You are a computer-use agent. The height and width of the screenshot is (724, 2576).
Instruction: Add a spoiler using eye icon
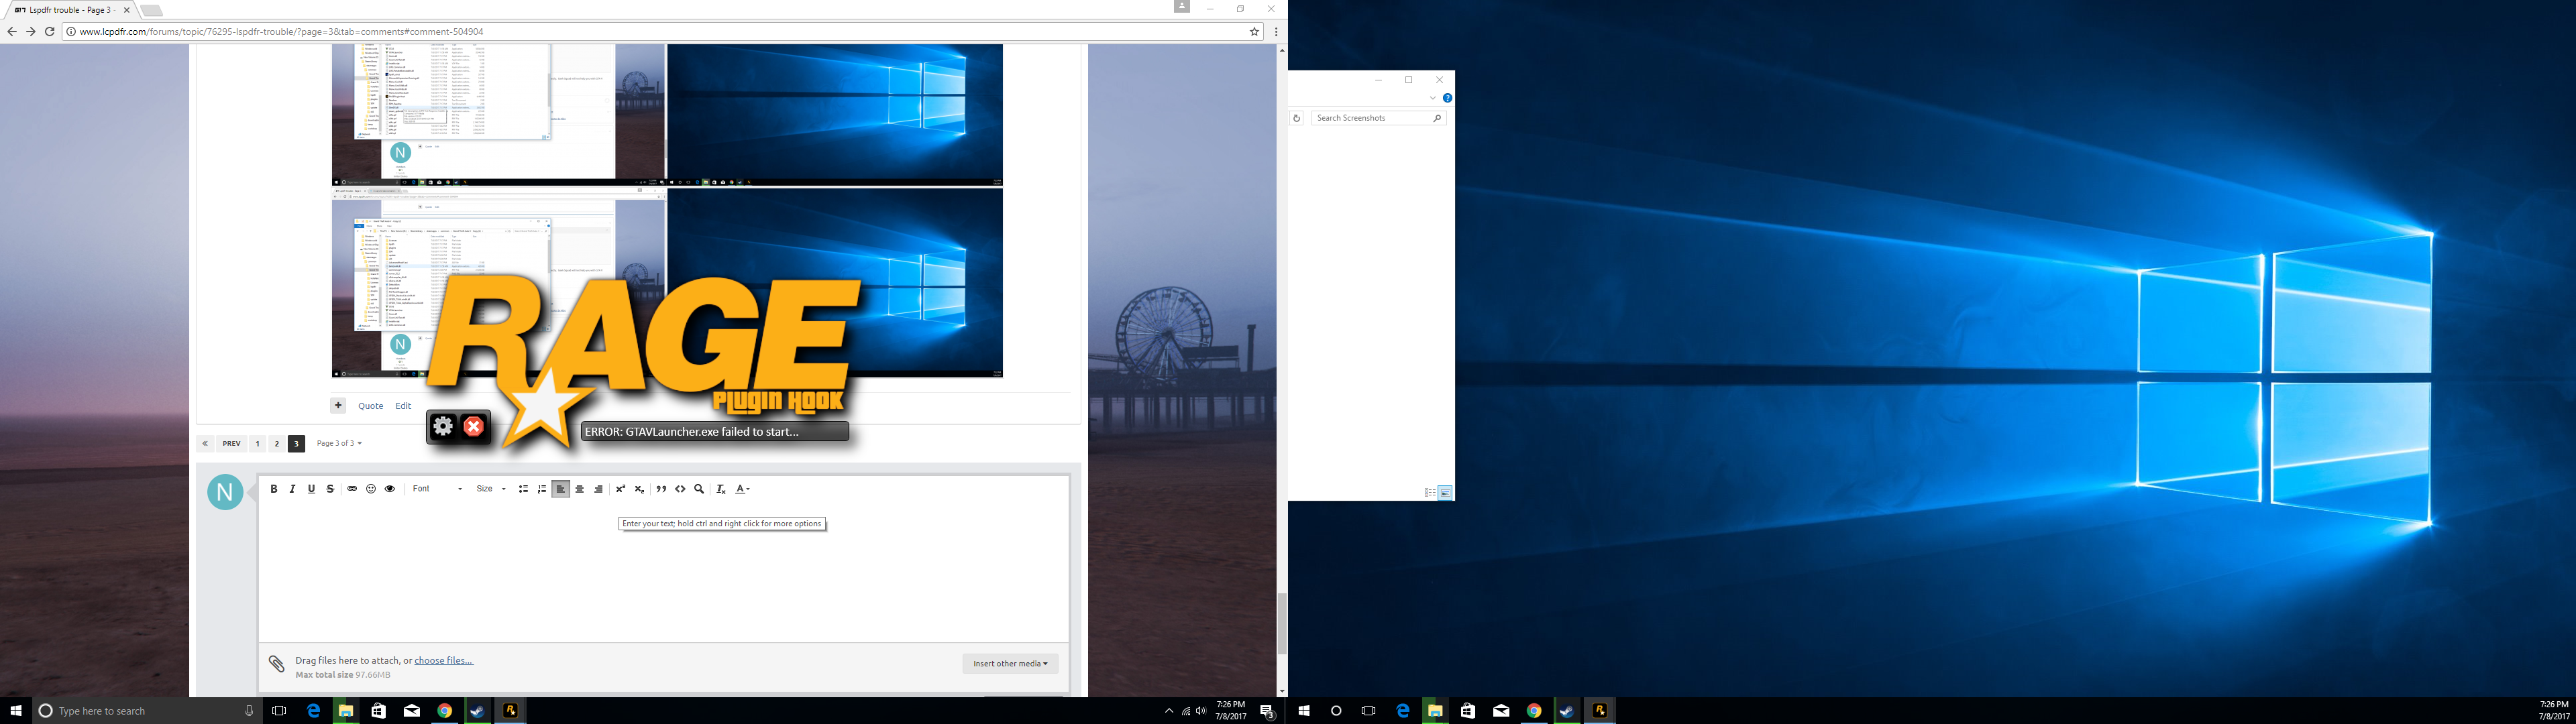(390, 489)
